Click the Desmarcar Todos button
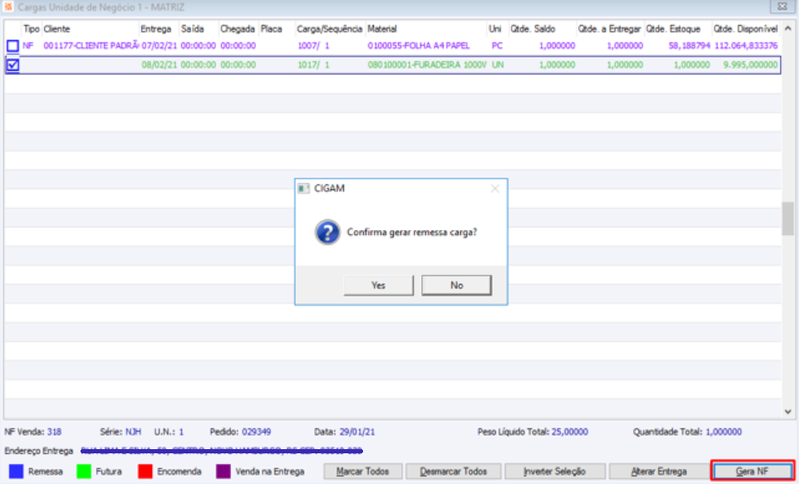The width and height of the screenshot is (800, 484). (454, 471)
